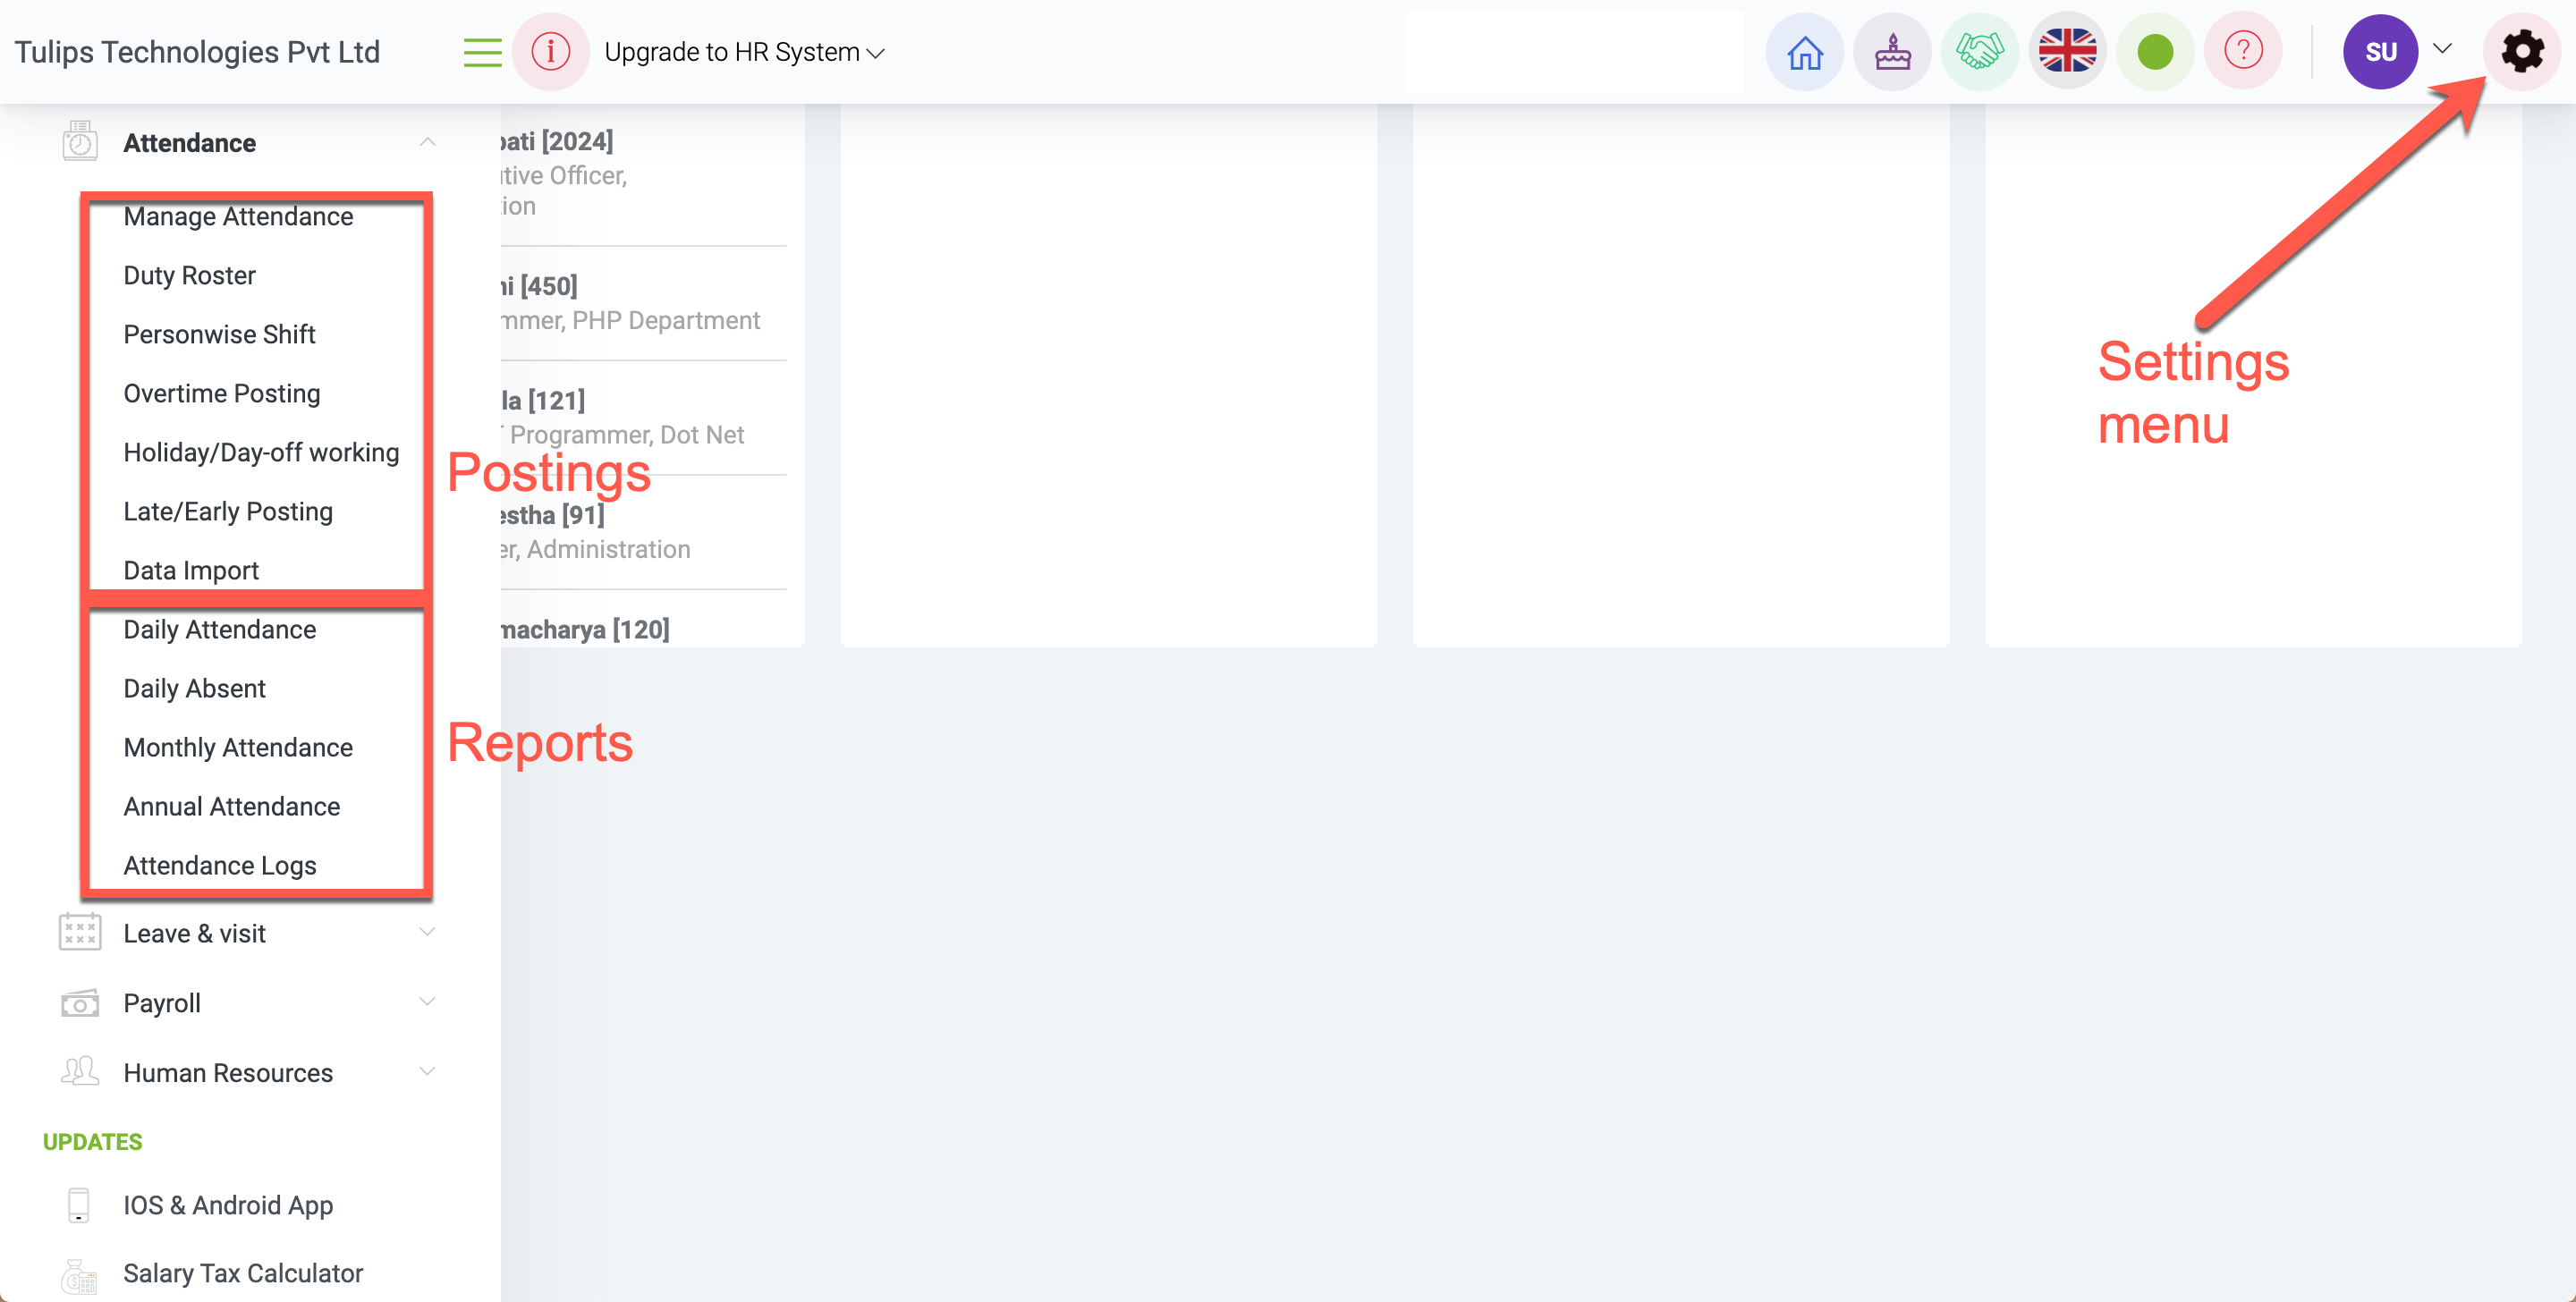Open language selector UK flag icon
The image size is (2576, 1302).
(x=2067, y=52)
